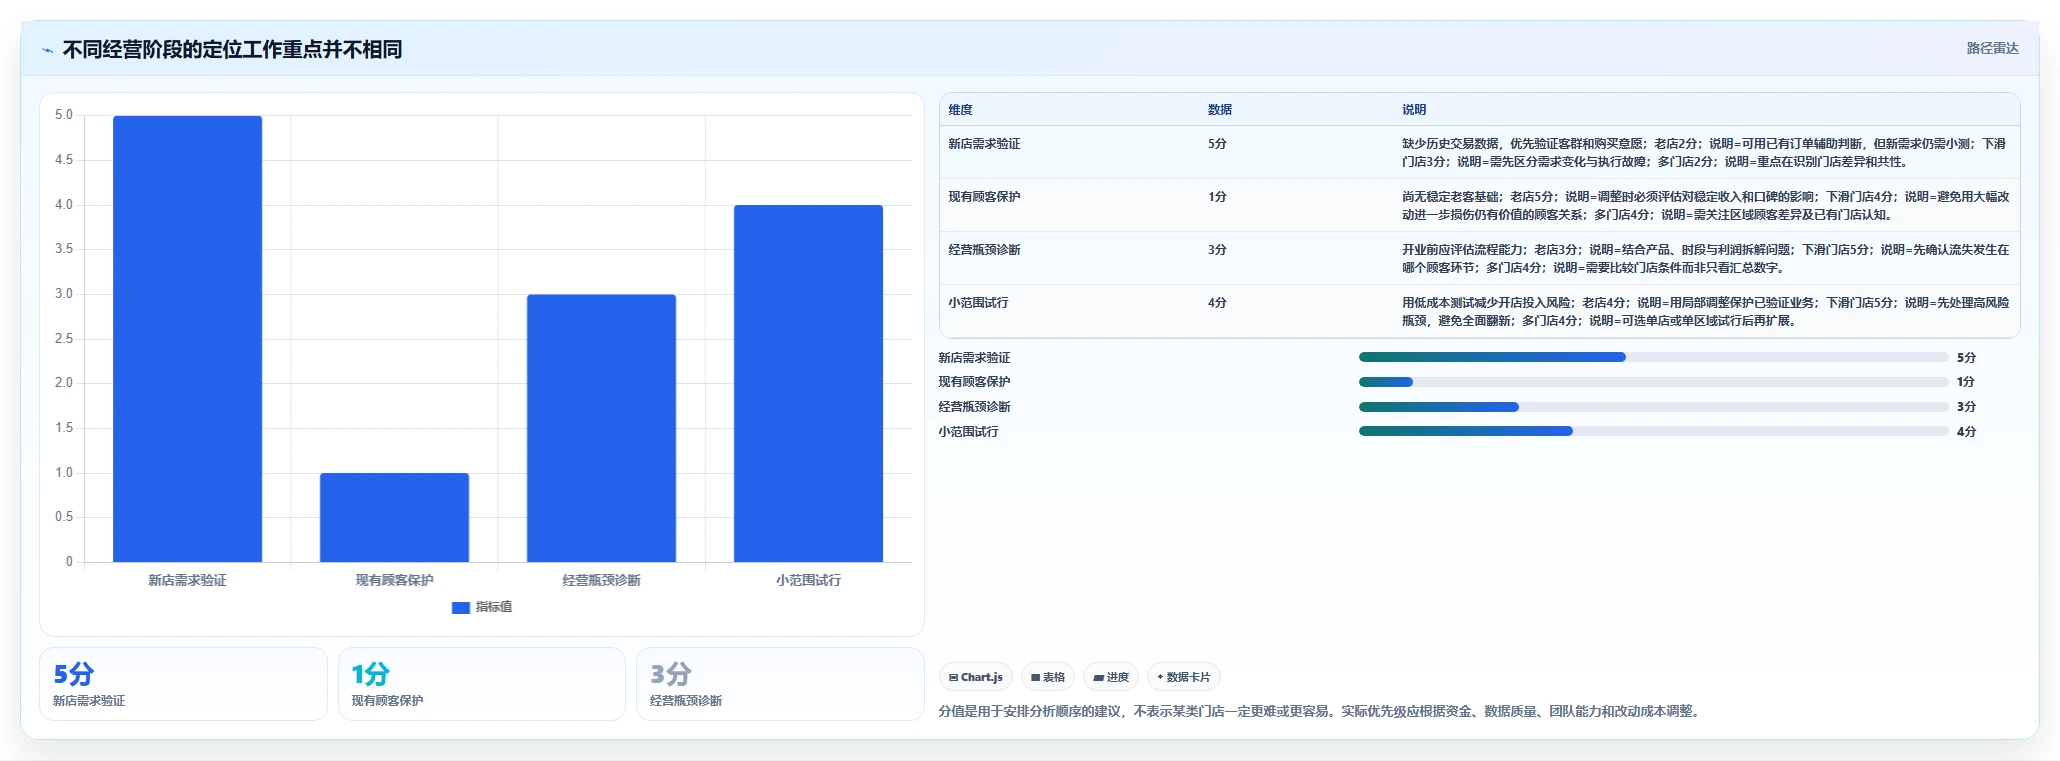Click the 小范围试行 x-axis label
Image resolution: width=2060 pixels, height=761 pixels.
pos(808,580)
